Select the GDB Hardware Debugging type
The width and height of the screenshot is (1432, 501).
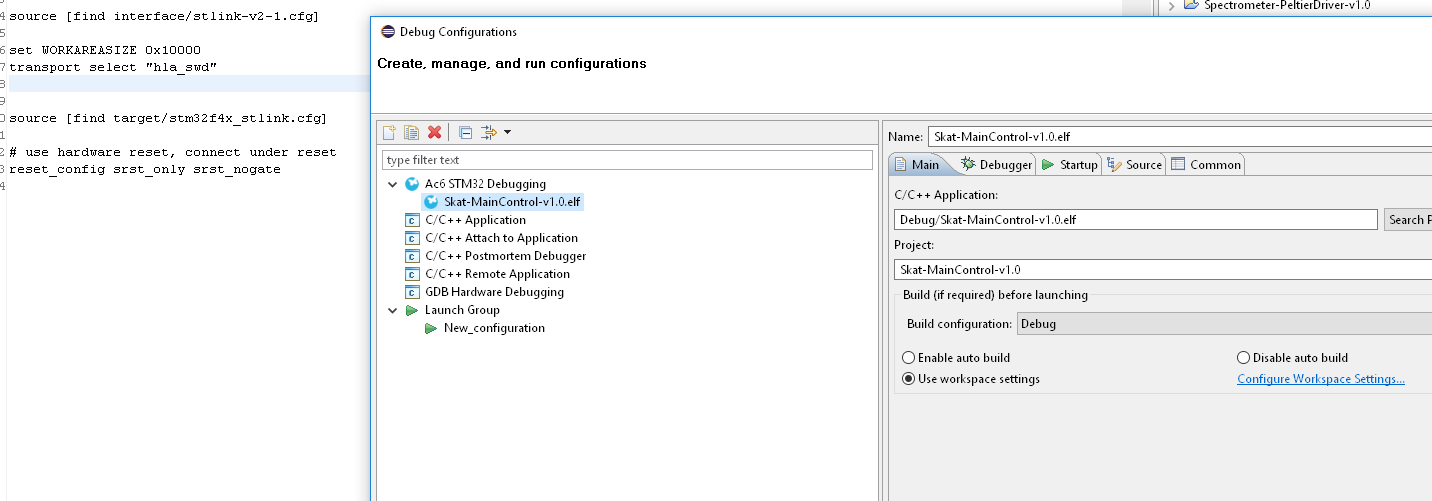click(494, 292)
